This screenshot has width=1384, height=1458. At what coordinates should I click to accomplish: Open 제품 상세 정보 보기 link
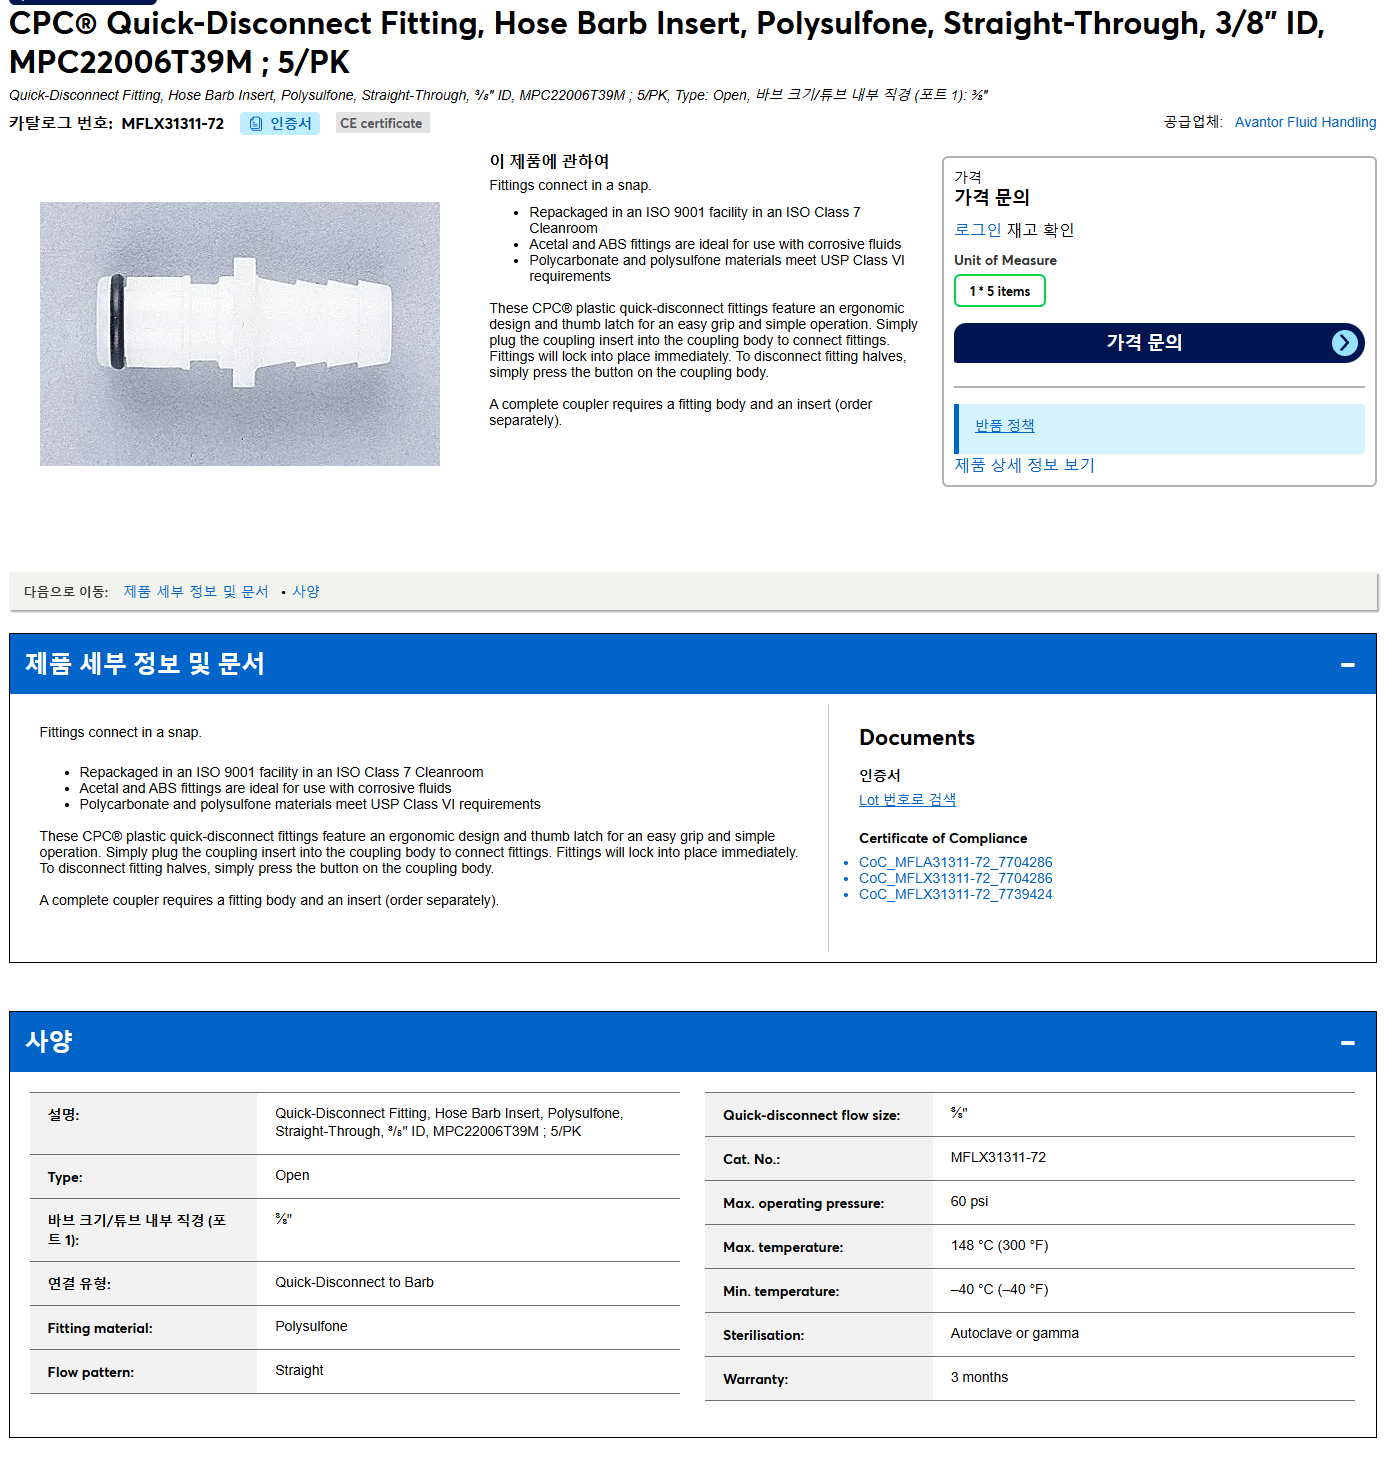1024,465
